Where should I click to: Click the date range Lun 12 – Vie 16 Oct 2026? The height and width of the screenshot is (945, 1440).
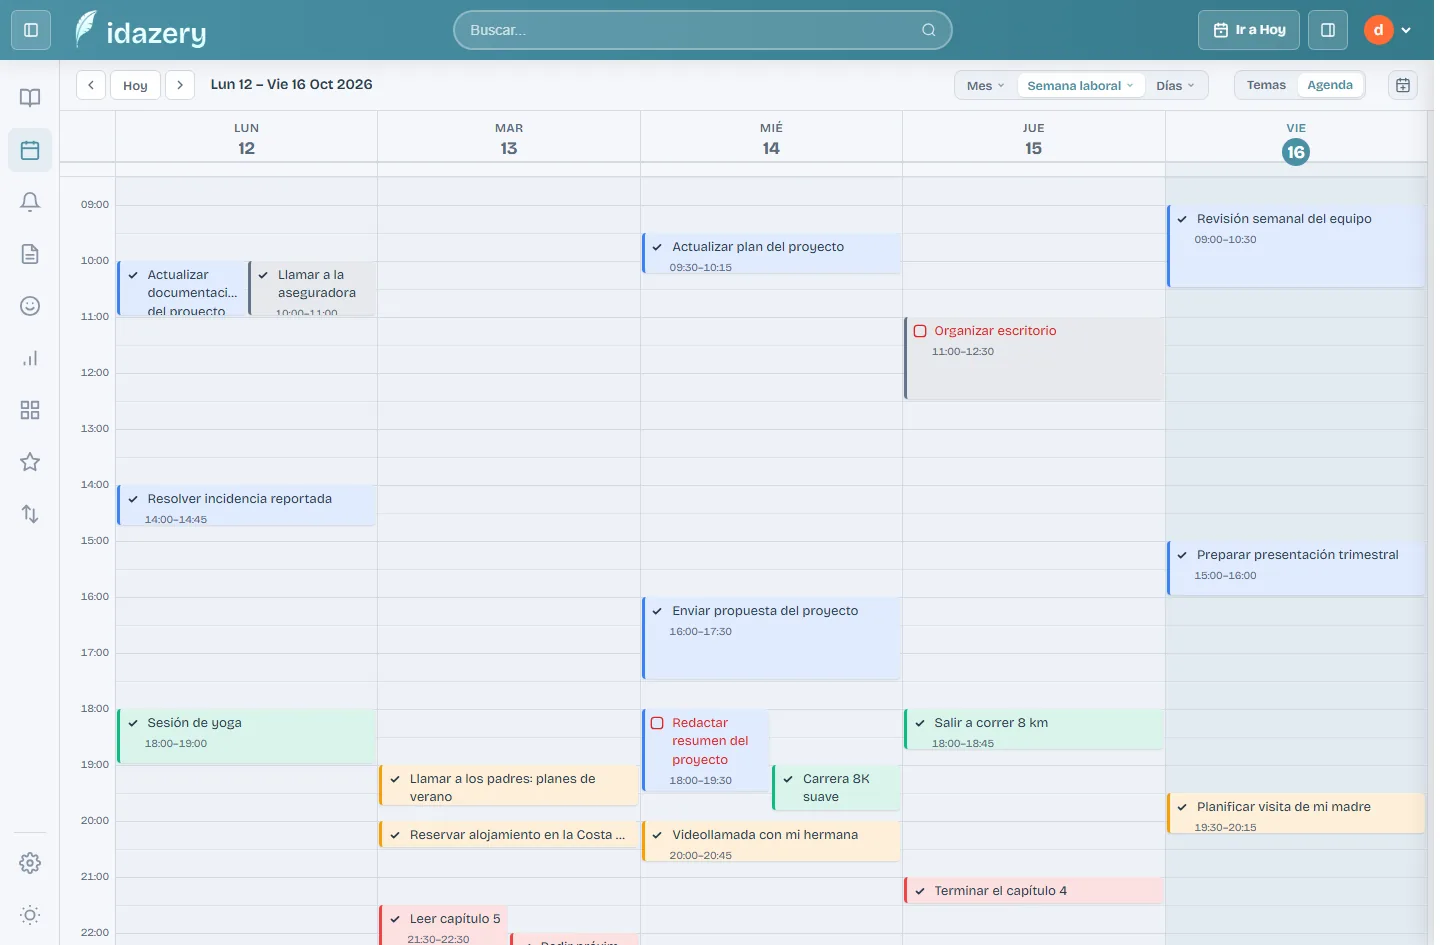click(291, 85)
